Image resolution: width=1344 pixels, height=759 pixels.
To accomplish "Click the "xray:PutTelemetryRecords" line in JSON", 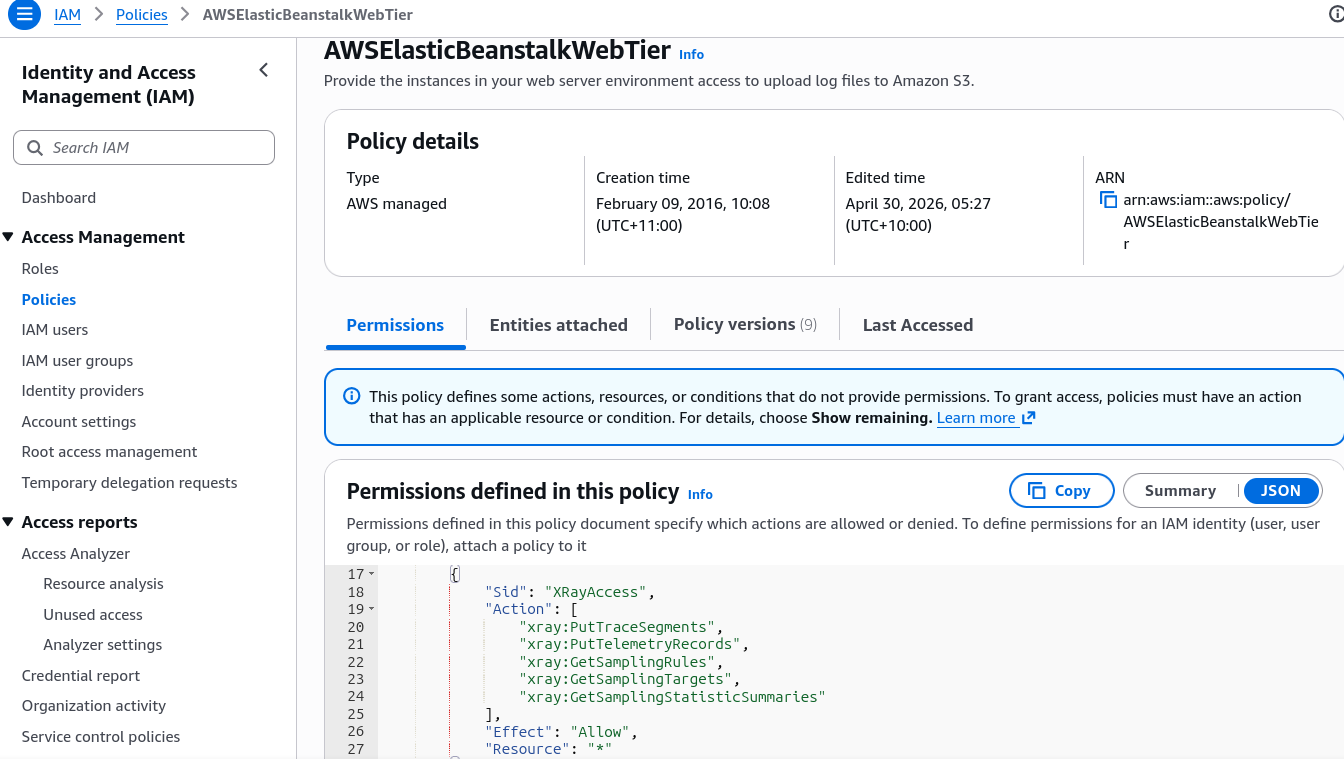I will coord(632,644).
